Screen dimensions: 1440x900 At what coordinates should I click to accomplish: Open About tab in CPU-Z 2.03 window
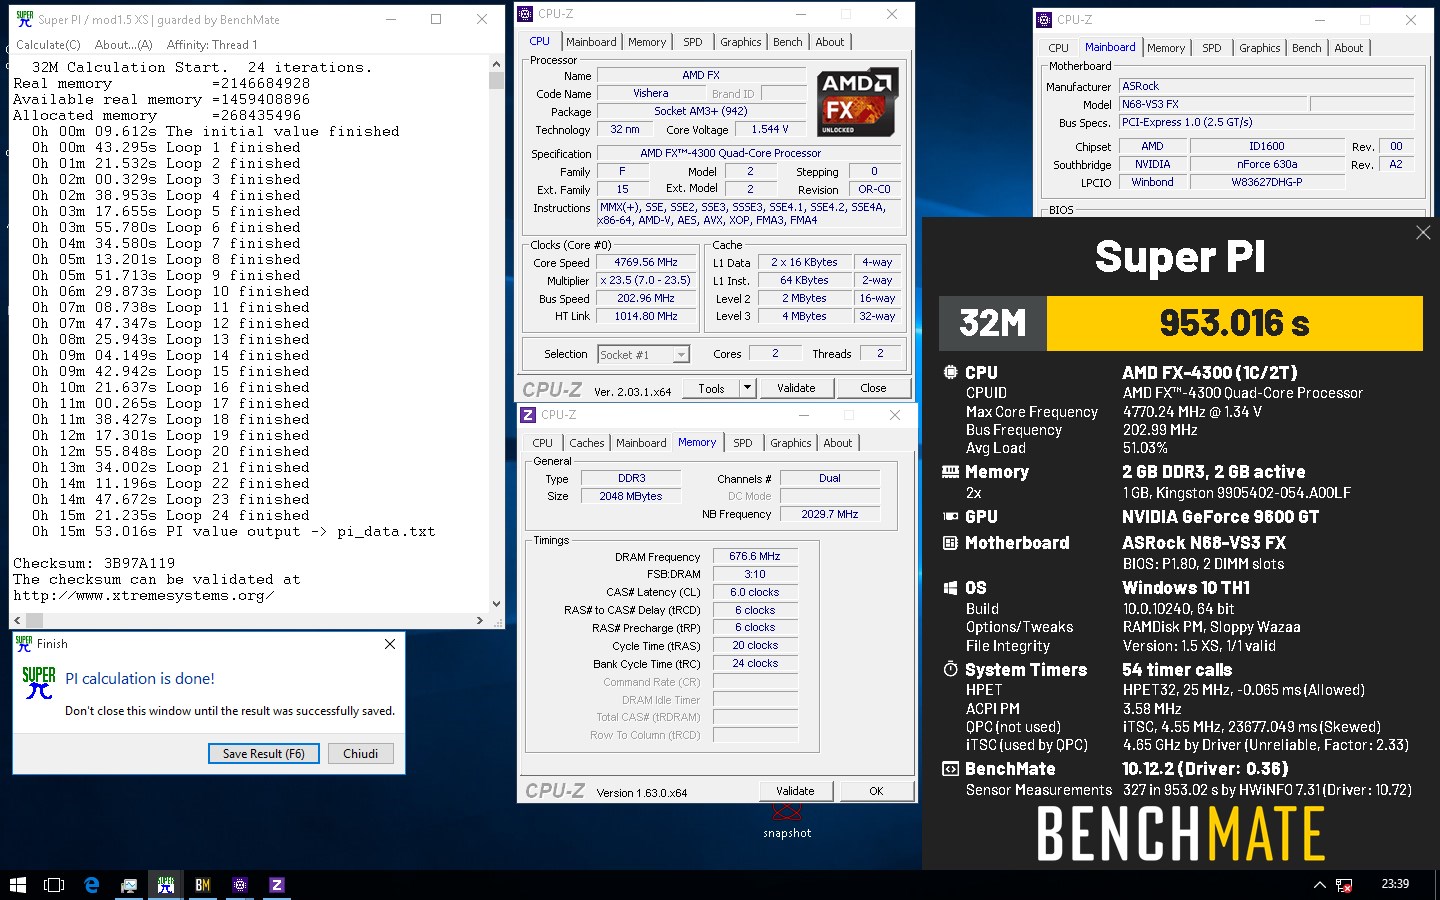pyautogui.click(x=830, y=42)
